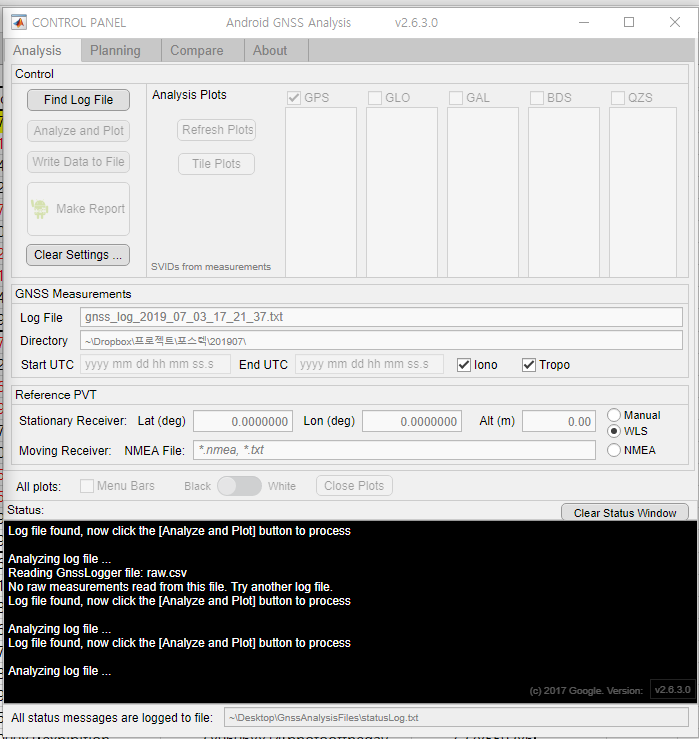This screenshot has width=699, height=739.
Task: Click the Start UTC input field
Action: (x=155, y=364)
